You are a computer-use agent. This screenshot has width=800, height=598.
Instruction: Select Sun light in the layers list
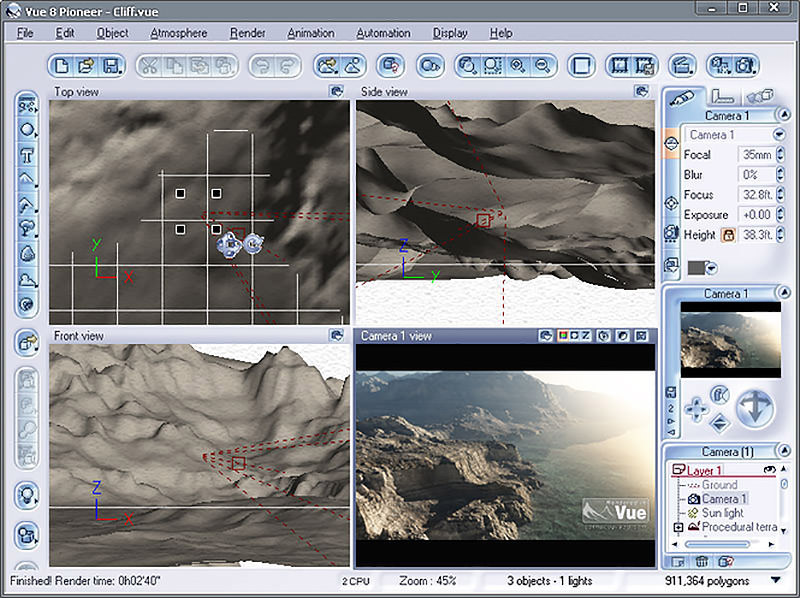[722, 513]
